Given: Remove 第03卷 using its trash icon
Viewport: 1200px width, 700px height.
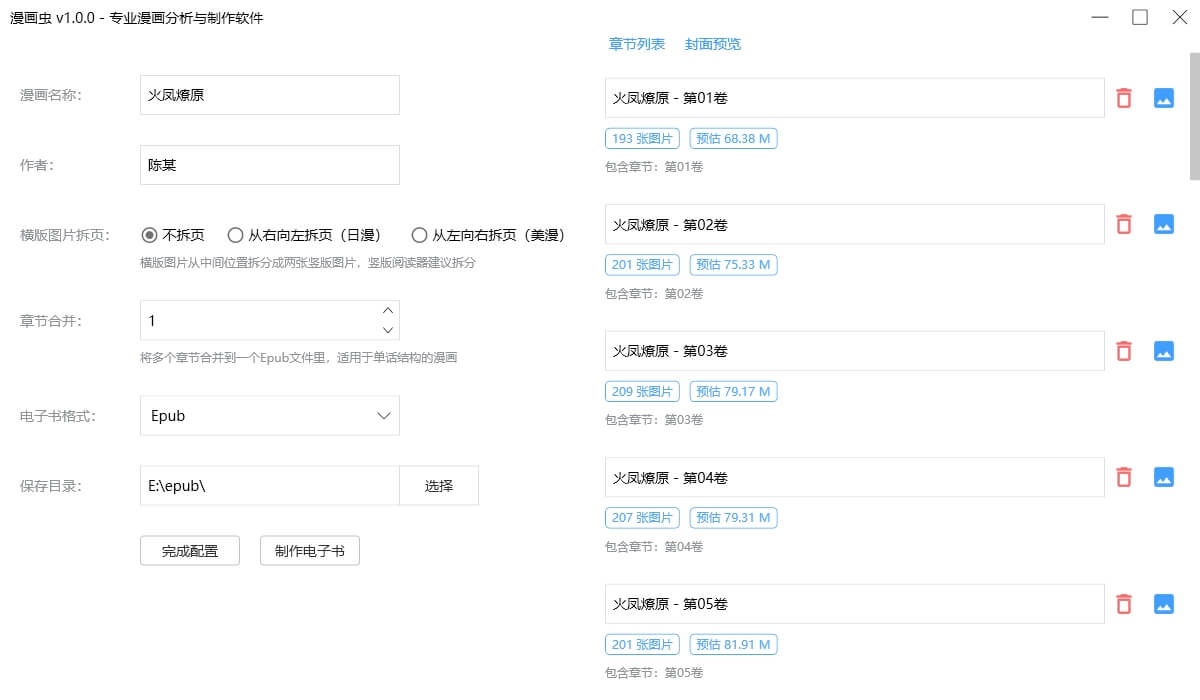Looking at the screenshot, I should (1124, 351).
